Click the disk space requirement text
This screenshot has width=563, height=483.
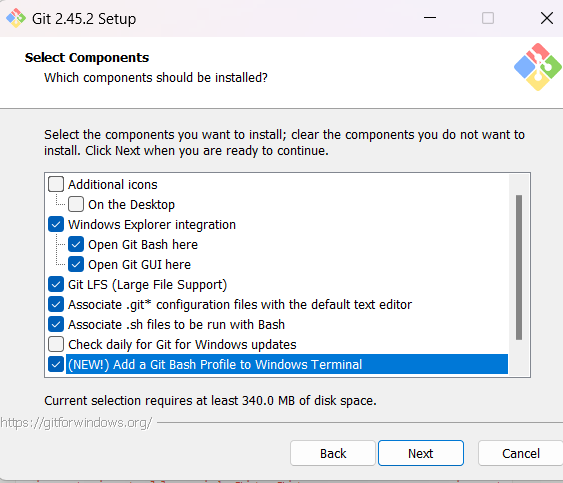click(210, 400)
